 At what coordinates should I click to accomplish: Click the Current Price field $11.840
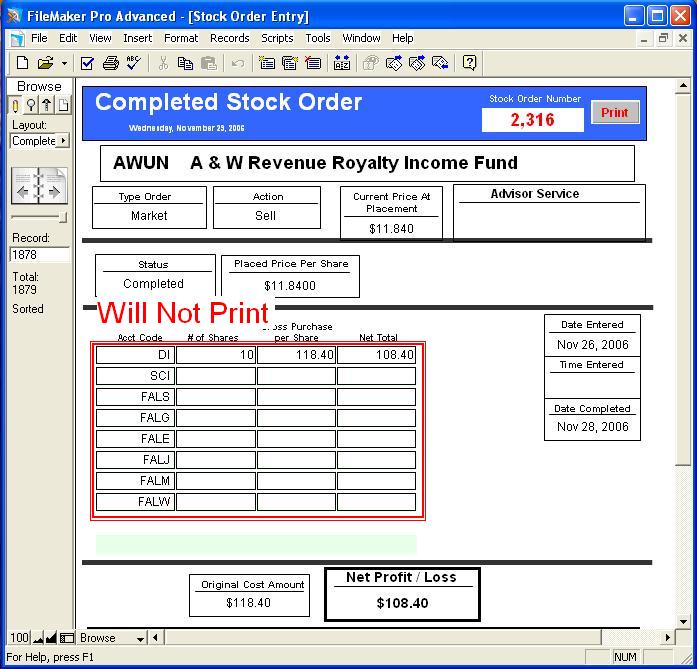click(x=391, y=228)
